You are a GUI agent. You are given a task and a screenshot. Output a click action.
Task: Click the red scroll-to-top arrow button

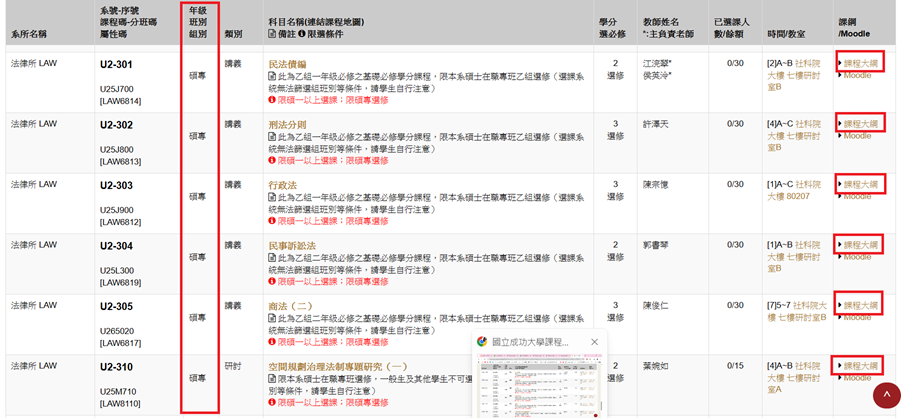point(886,397)
